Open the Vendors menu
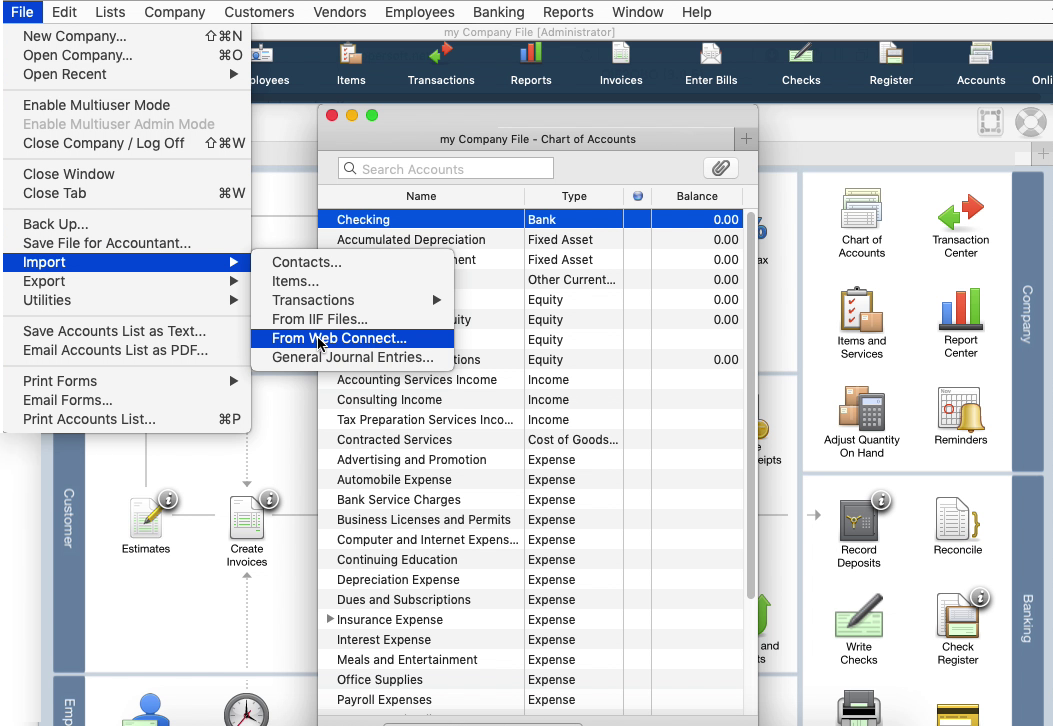The width and height of the screenshot is (1053, 726). 340,12
